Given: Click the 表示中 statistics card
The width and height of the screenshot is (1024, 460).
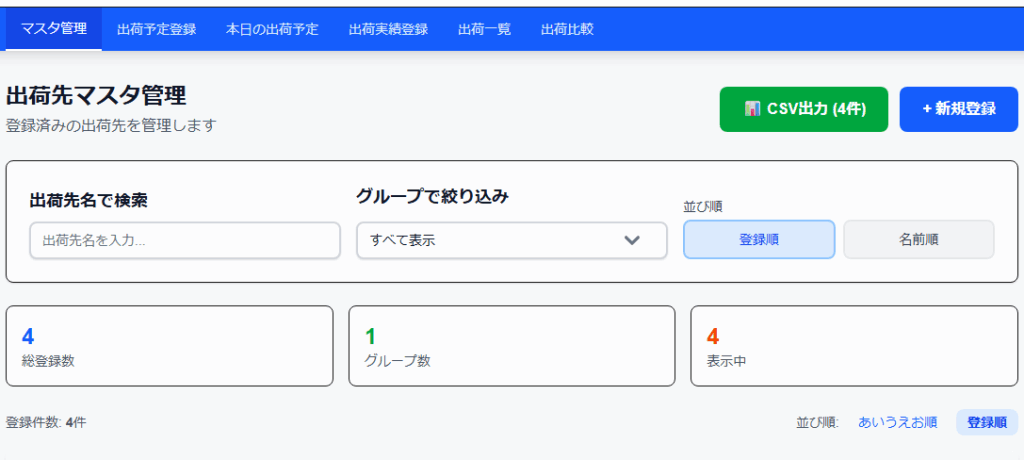Looking at the screenshot, I should click(853, 346).
